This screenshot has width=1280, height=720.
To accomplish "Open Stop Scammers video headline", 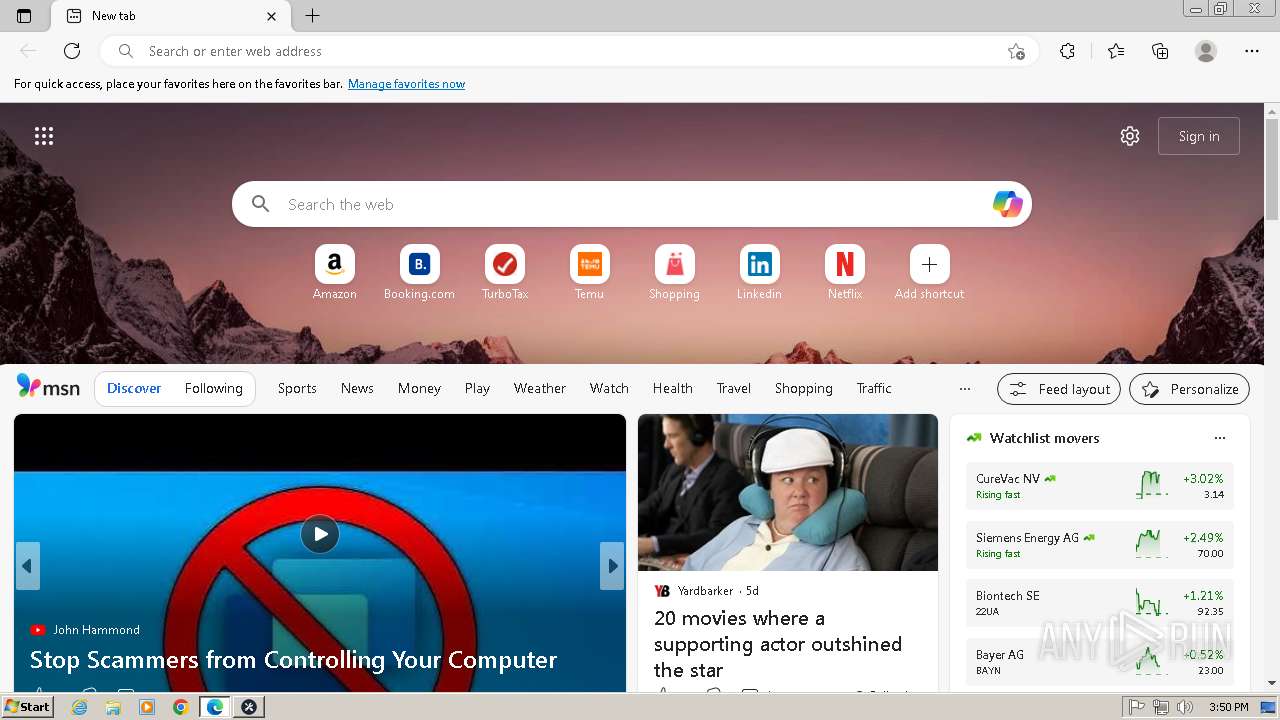I will tap(293, 660).
